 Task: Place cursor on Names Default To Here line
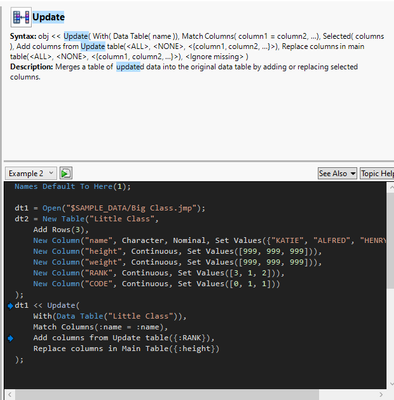point(73,186)
